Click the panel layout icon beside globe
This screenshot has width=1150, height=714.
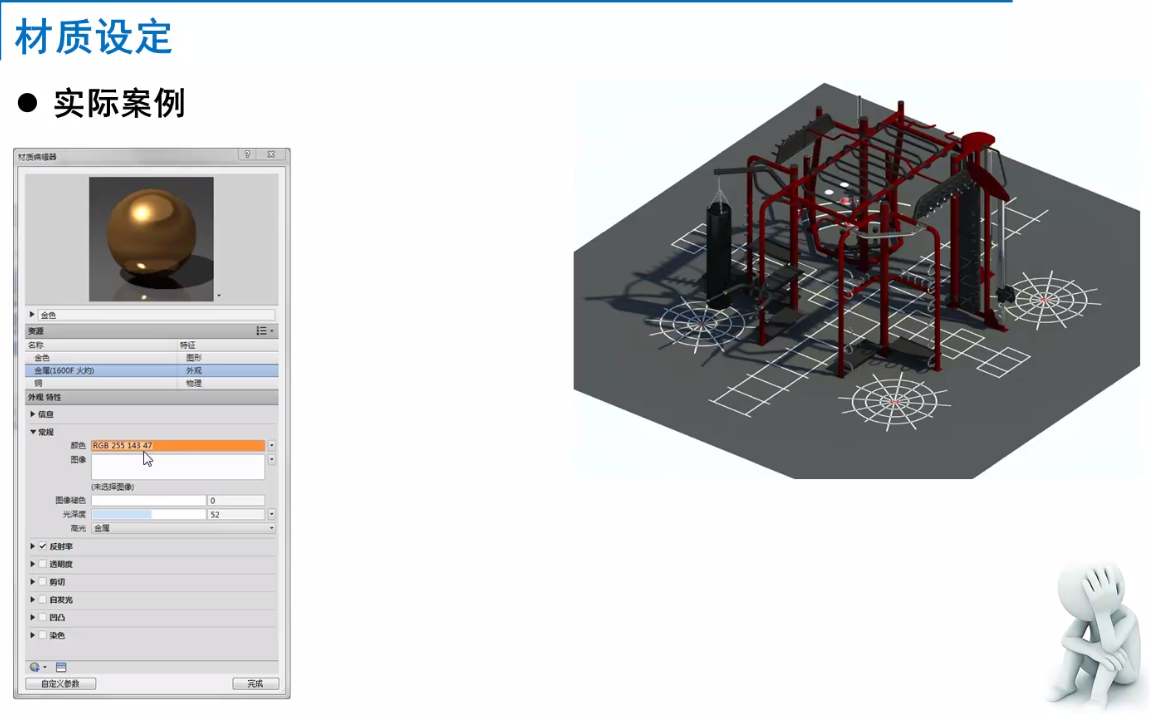pos(61,667)
